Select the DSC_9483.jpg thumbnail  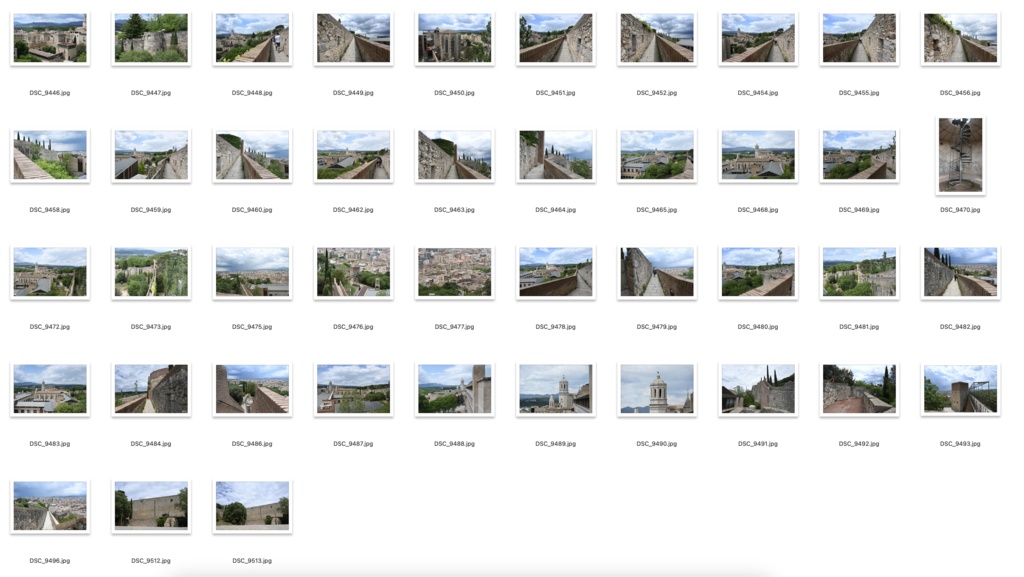50,389
